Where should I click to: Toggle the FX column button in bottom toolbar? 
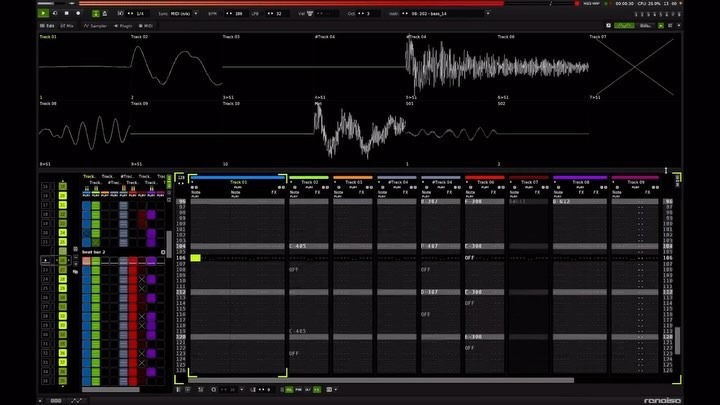click(317, 389)
